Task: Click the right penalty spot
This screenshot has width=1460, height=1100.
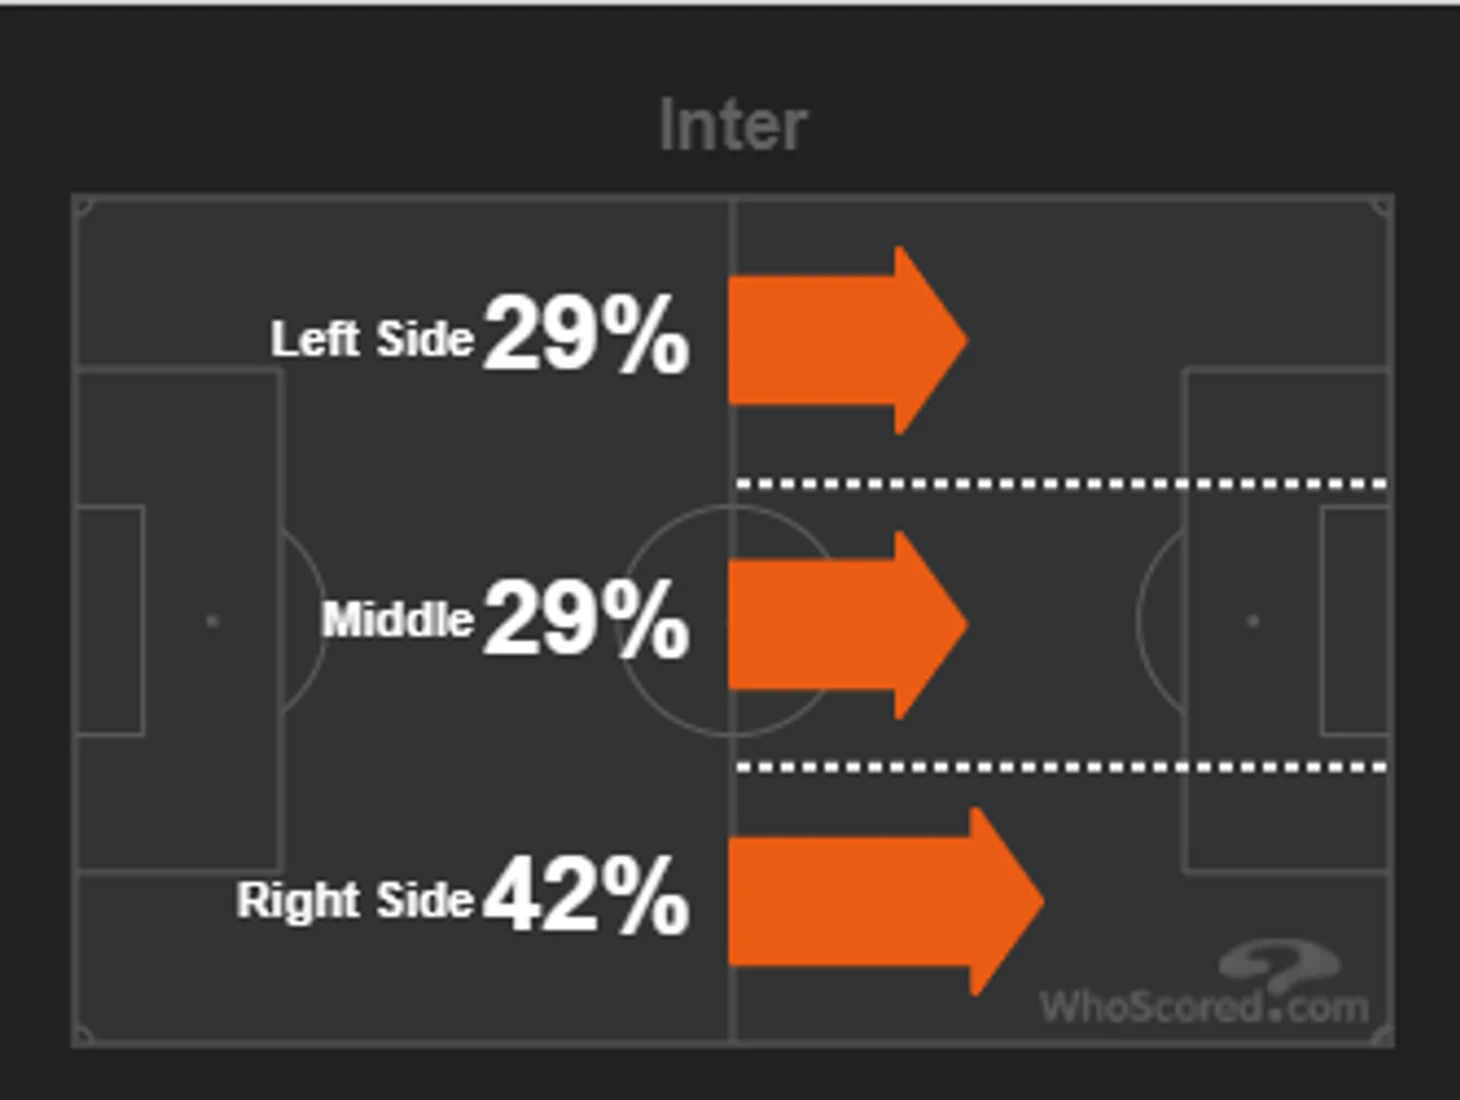Action: [x=1253, y=621]
